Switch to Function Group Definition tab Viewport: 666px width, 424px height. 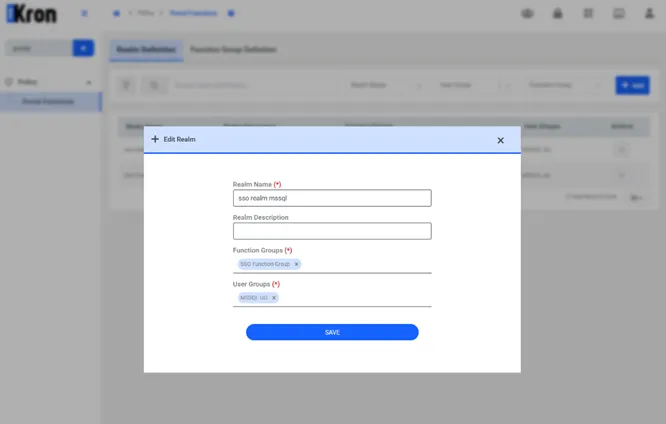click(x=233, y=50)
